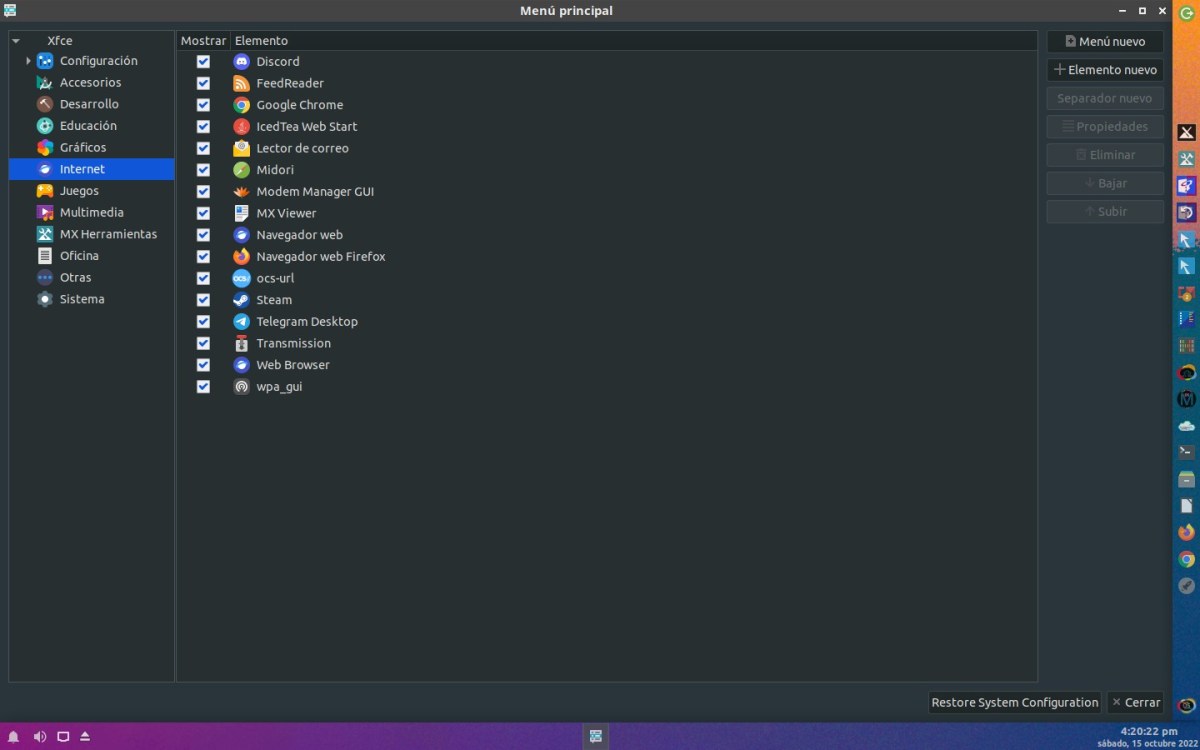The image size is (1200, 750).
Task: Open the Multimedia category
Action: click(91, 213)
